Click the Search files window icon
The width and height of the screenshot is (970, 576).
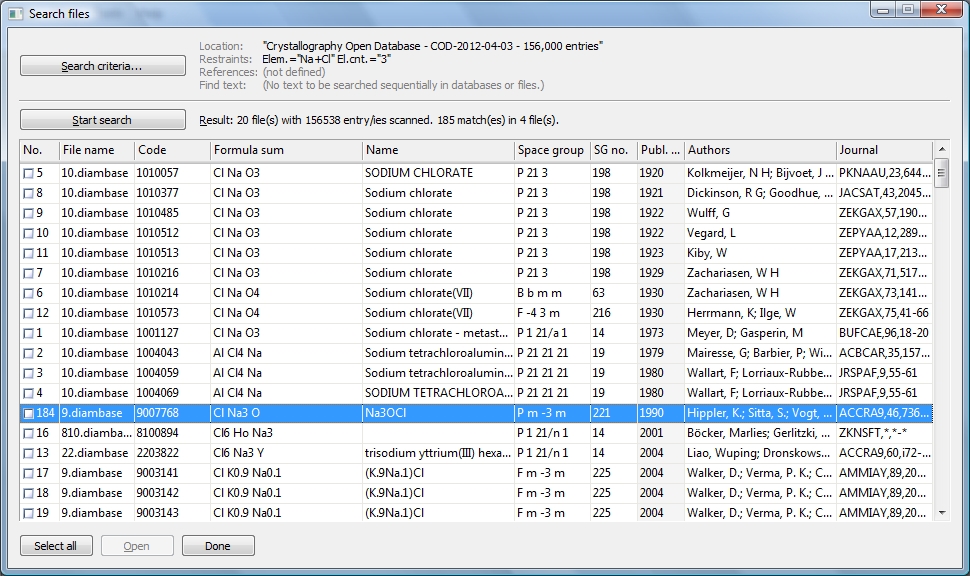pos(15,13)
